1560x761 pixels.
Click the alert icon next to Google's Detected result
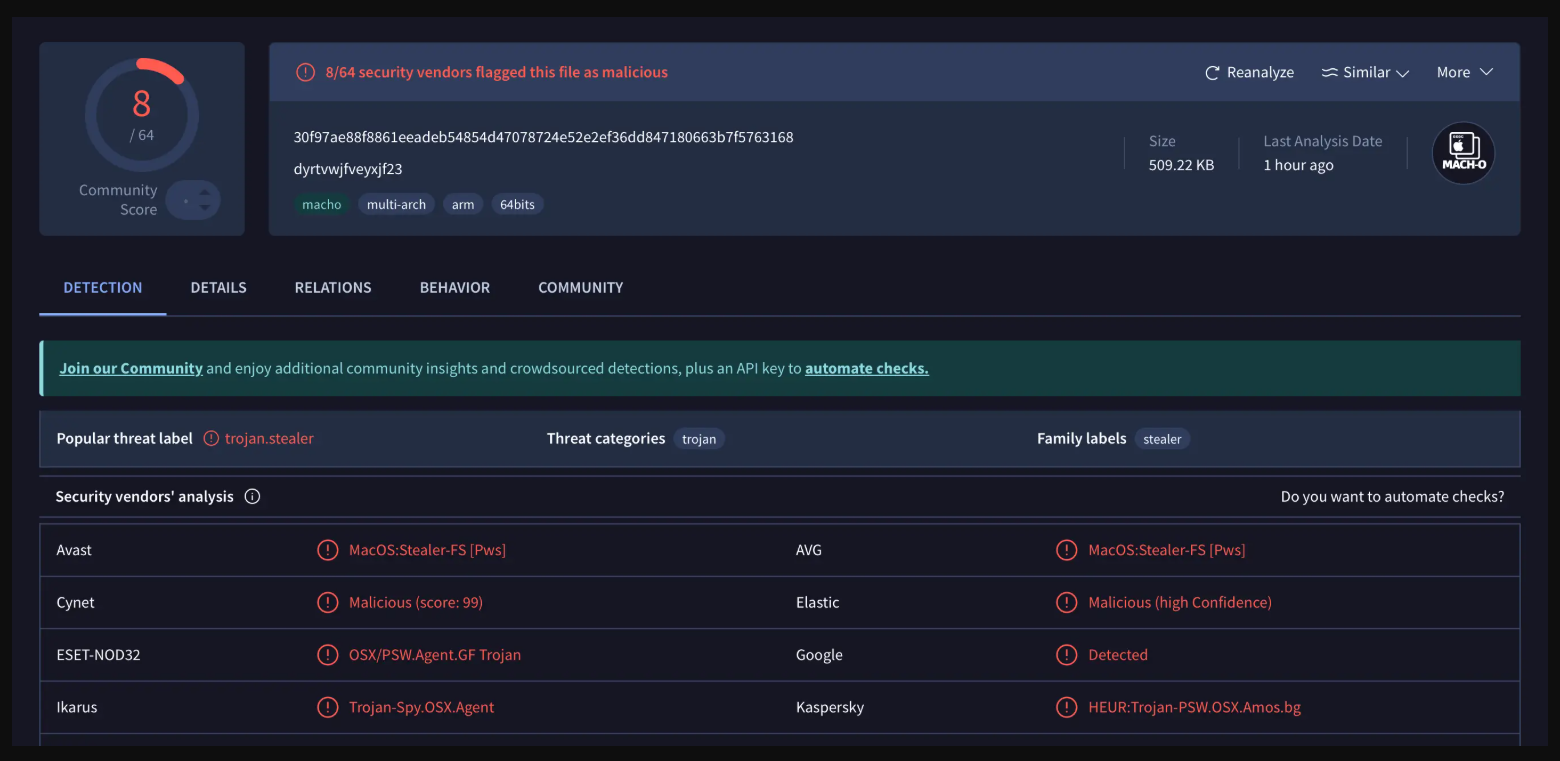pyautogui.click(x=1066, y=654)
